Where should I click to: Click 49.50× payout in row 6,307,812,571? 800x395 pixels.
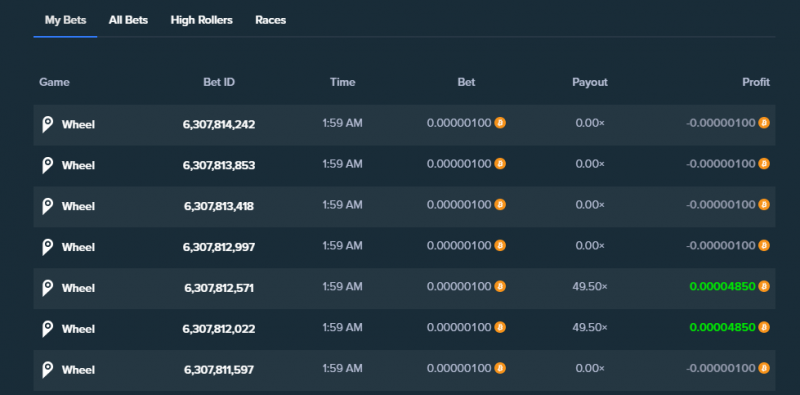tap(590, 286)
